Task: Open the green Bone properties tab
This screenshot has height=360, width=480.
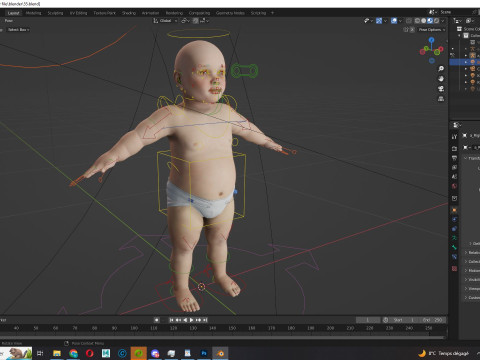Action: pos(454,247)
